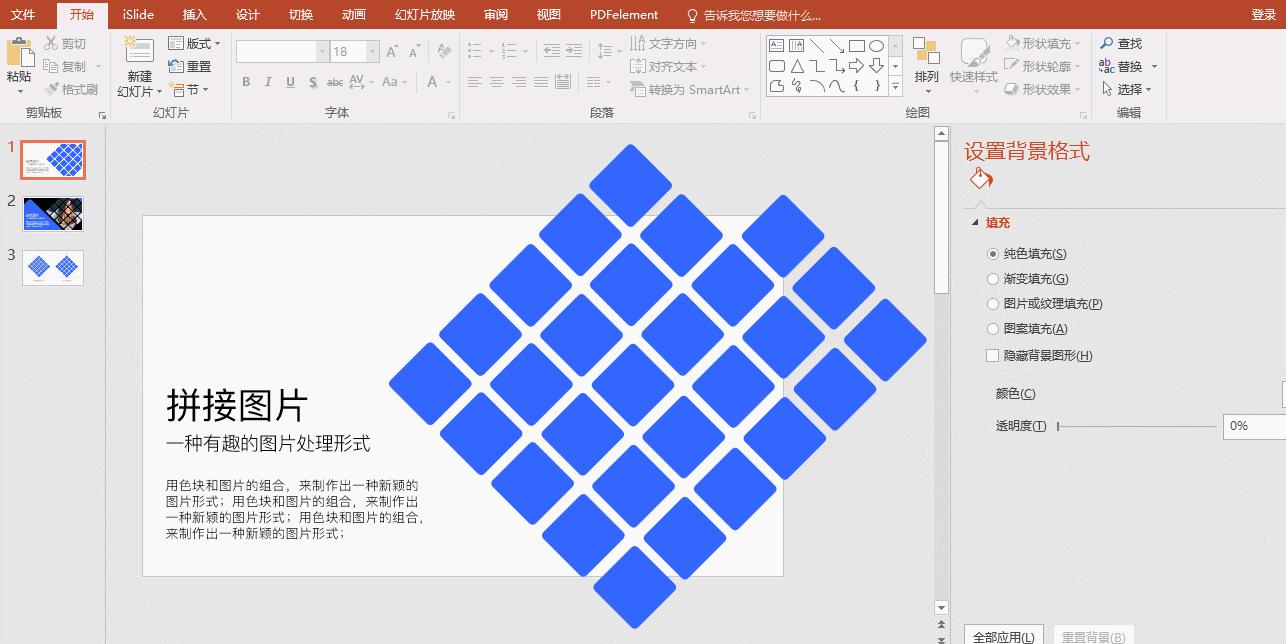Click the 全部应用(L) button
1286x644 pixels.
click(1003, 635)
